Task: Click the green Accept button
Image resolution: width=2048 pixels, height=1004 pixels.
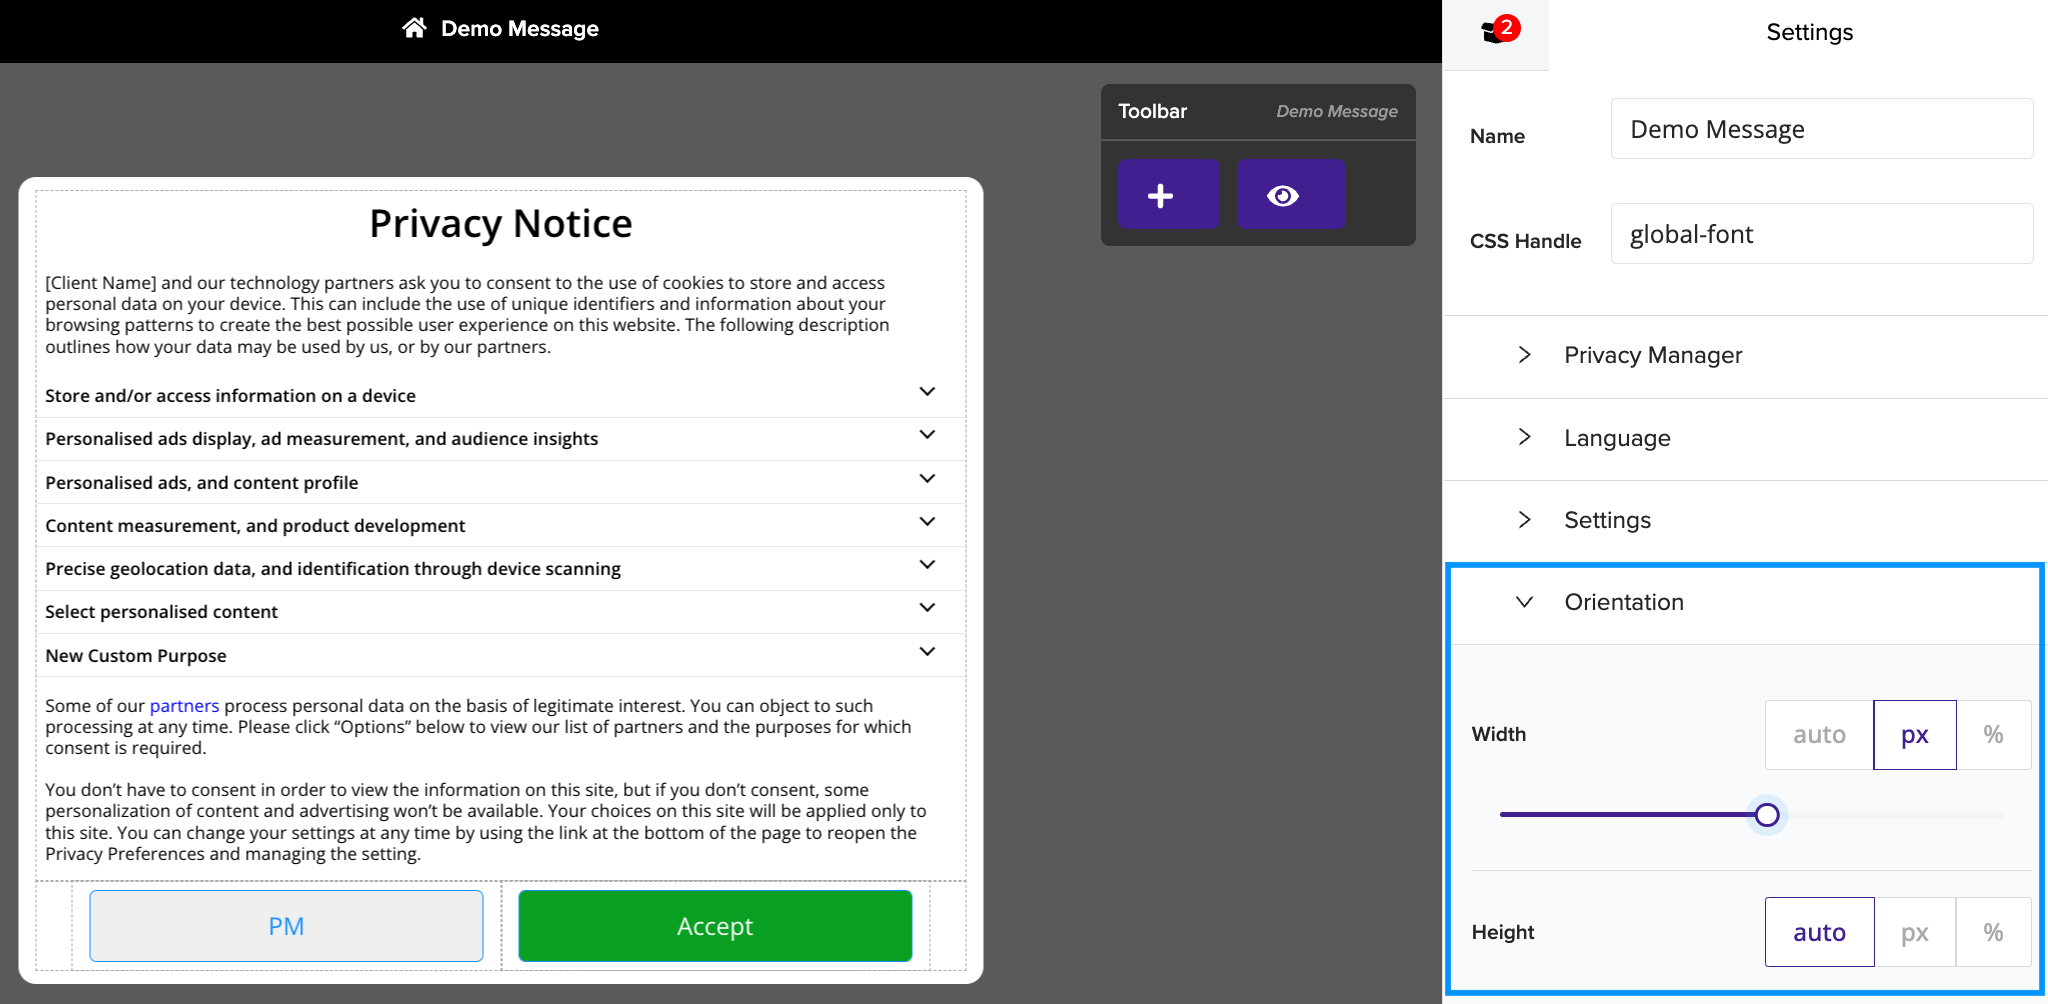Action: (x=715, y=926)
